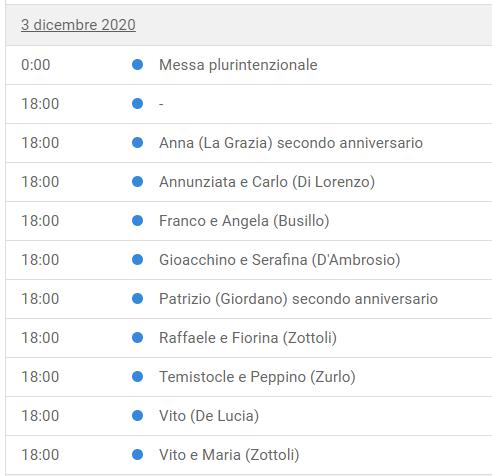Image resolution: width=492 pixels, height=476 pixels.
Task: Click blue dot beside Gioacchino e Serafina
Action: coord(137,260)
